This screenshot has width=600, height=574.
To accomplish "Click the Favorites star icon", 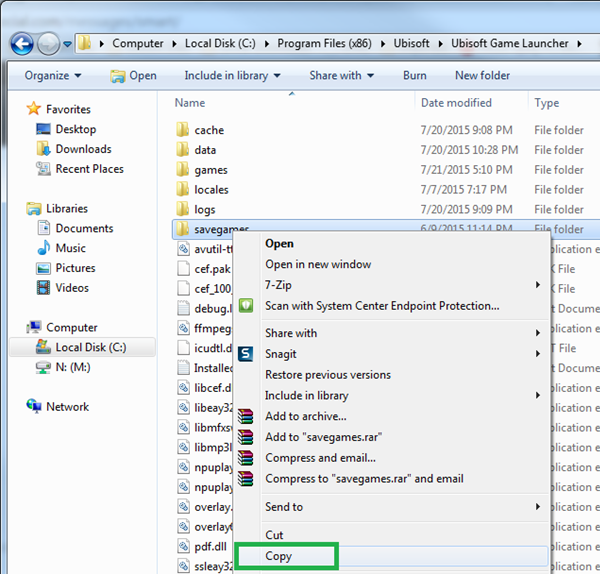I will [34, 109].
